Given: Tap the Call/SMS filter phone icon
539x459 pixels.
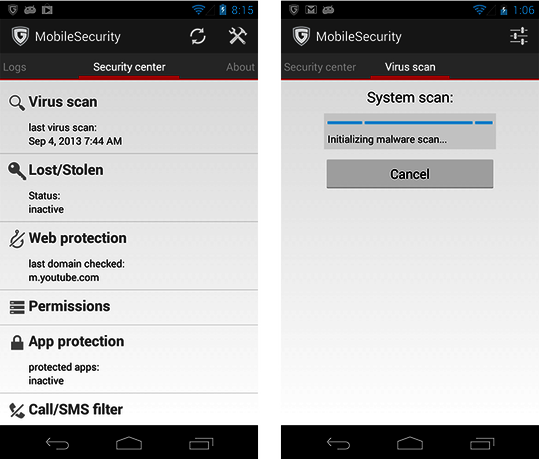Looking at the screenshot, I should coord(17,411).
